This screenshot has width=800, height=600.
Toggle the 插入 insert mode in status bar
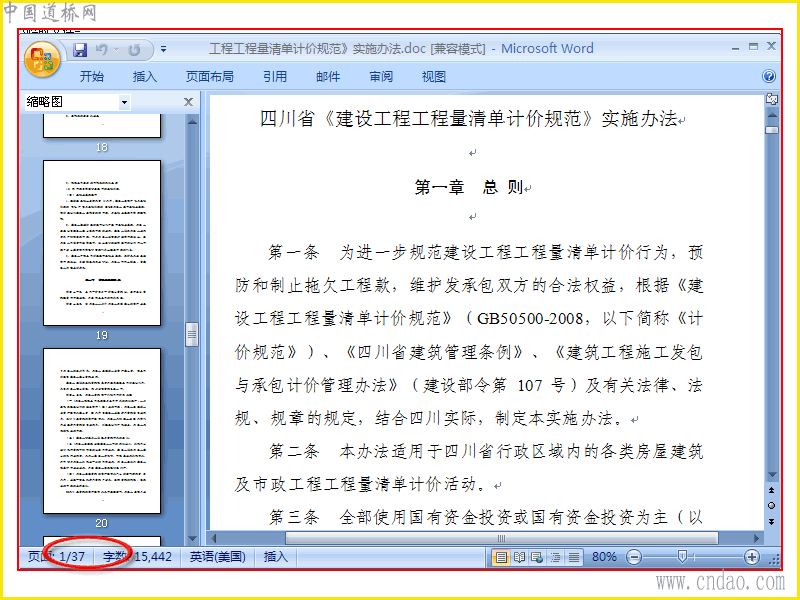(x=276, y=557)
